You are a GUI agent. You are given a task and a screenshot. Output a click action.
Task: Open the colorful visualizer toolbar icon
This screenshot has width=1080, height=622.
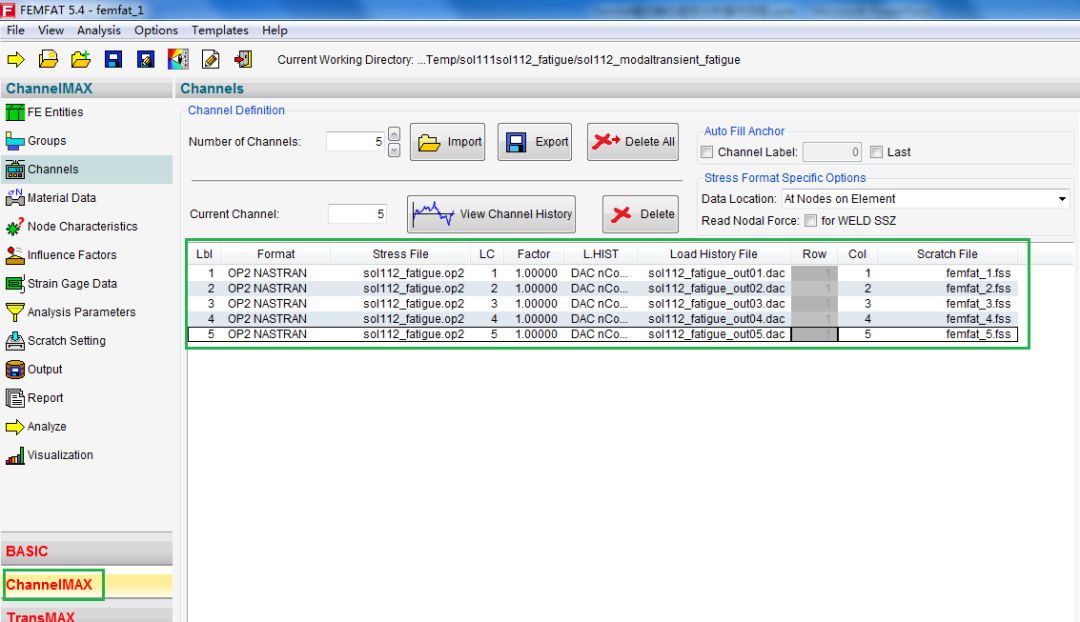tap(178, 59)
